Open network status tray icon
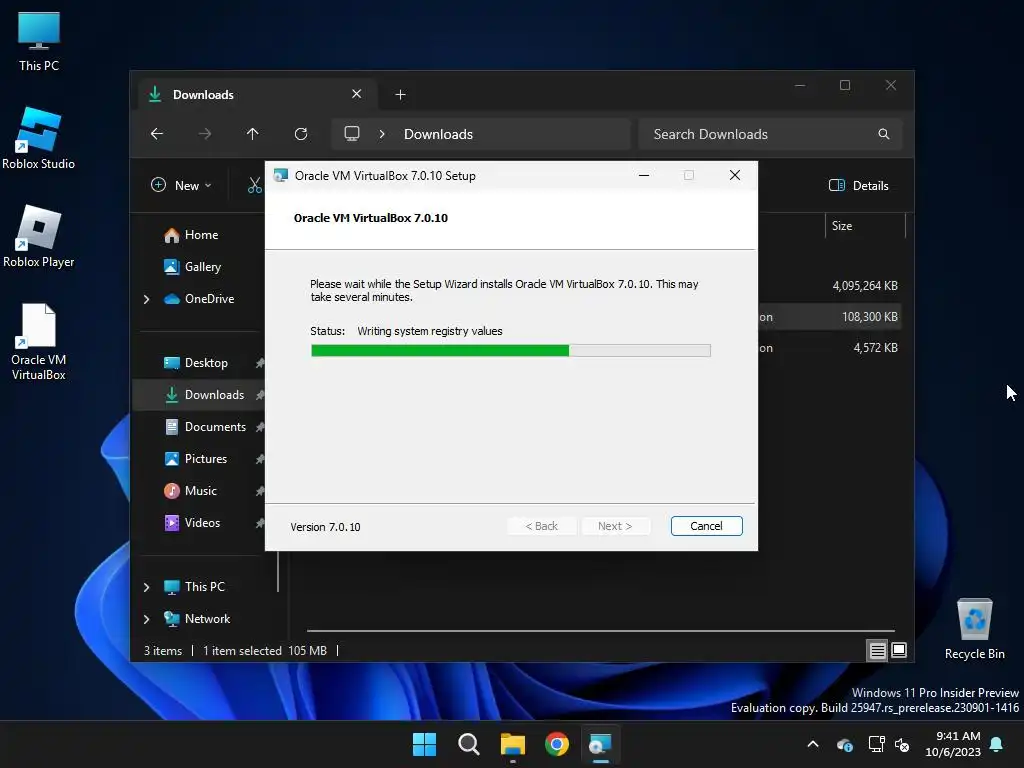The image size is (1024, 768). (x=876, y=744)
